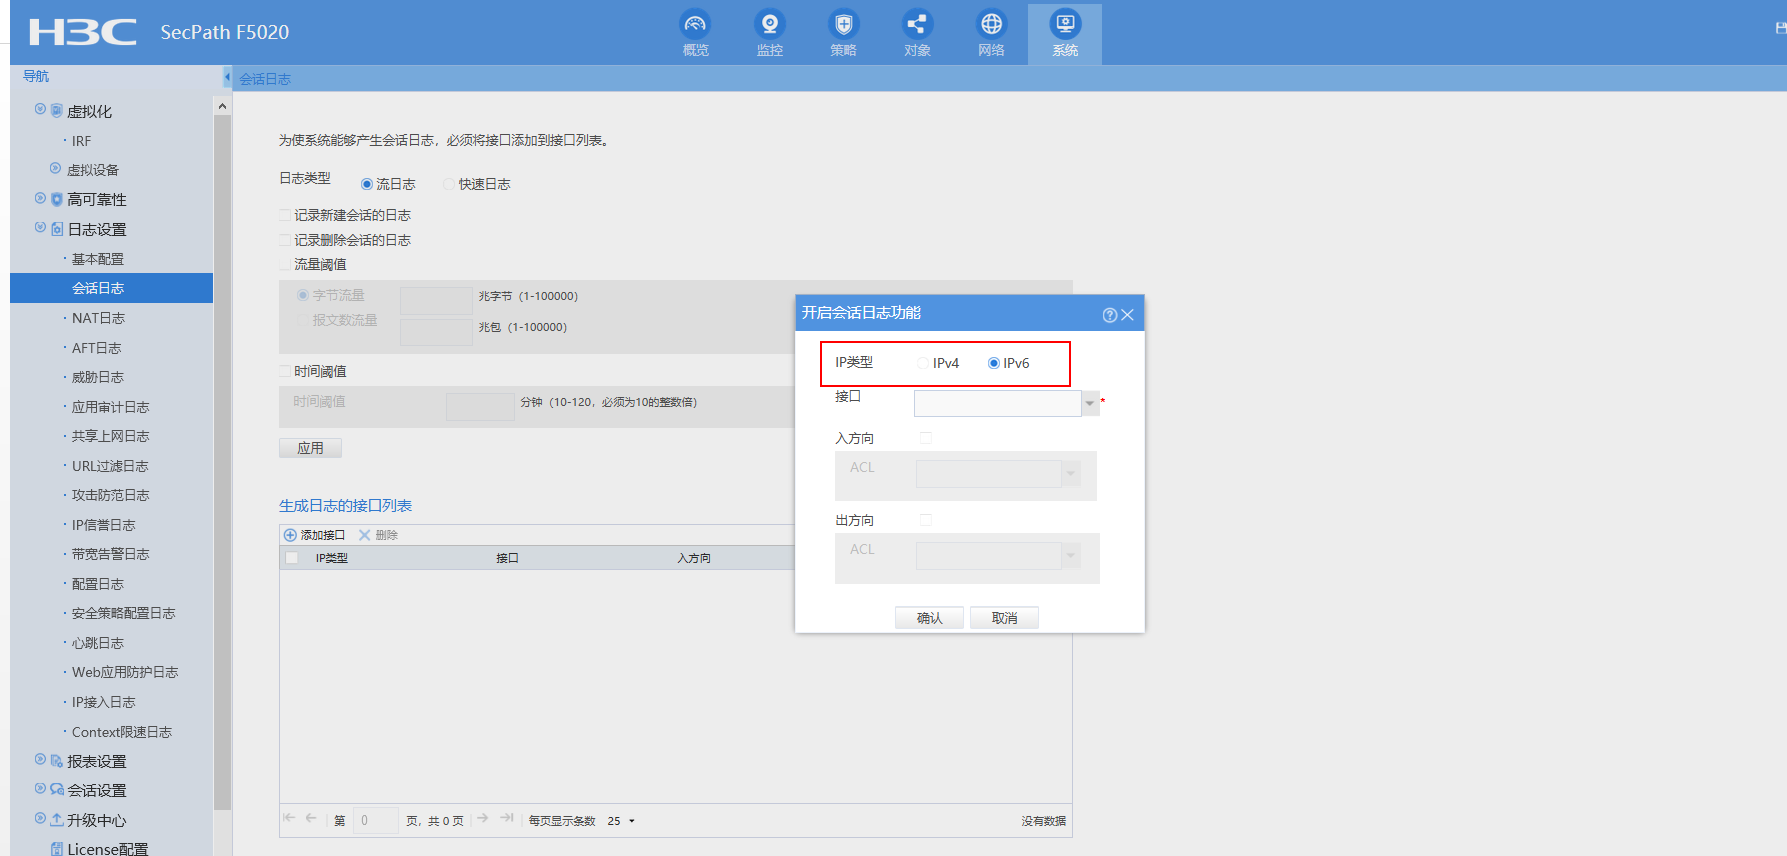Expand the 报表设置 tree node
This screenshot has width=1787, height=856.
[40, 759]
